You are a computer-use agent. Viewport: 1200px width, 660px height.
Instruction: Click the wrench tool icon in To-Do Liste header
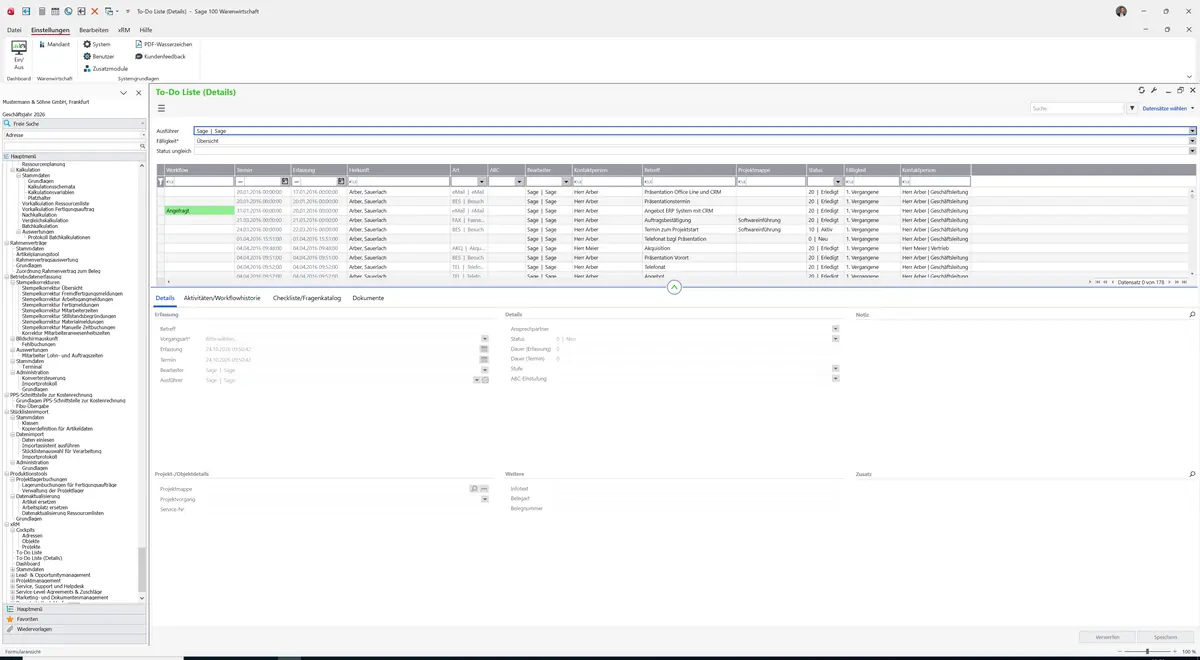click(x=1154, y=90)
